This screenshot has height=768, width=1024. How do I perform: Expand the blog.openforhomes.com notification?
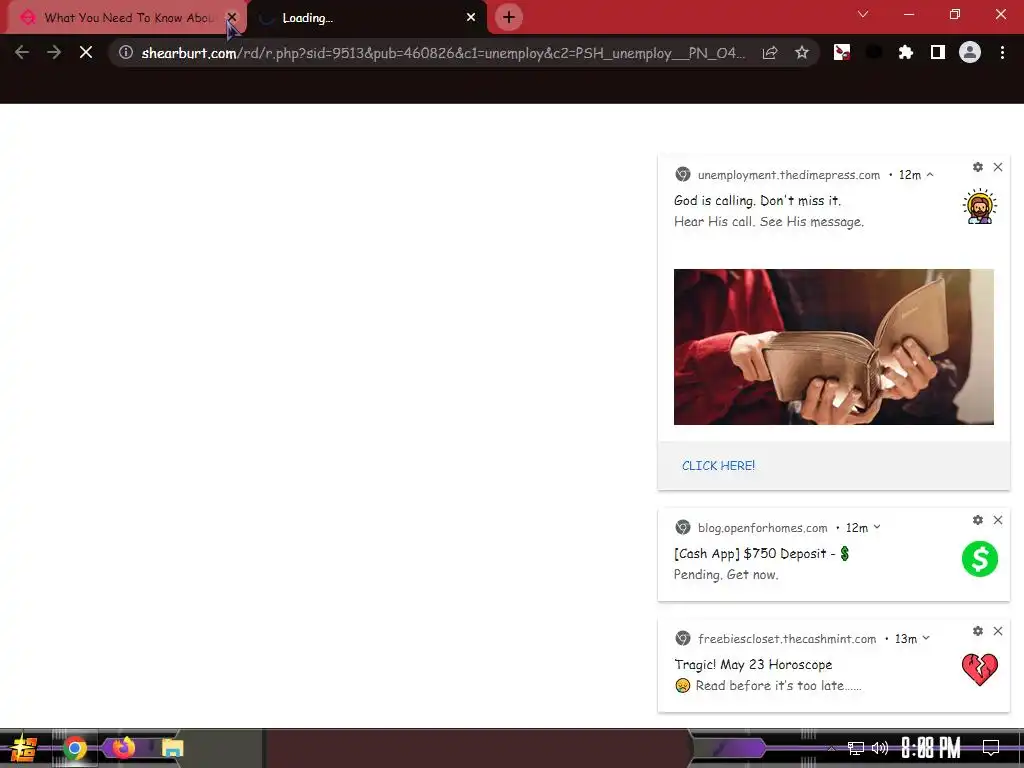click(877, 527)
